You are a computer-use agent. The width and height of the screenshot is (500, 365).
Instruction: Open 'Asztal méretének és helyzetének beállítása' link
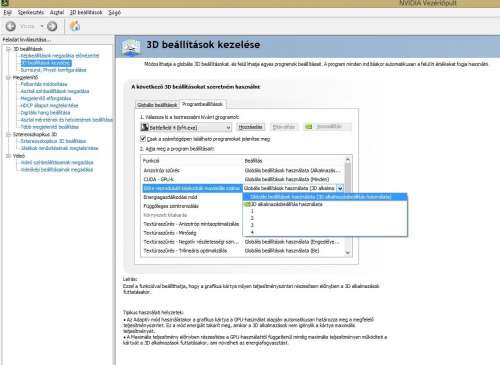pos(67,120)
